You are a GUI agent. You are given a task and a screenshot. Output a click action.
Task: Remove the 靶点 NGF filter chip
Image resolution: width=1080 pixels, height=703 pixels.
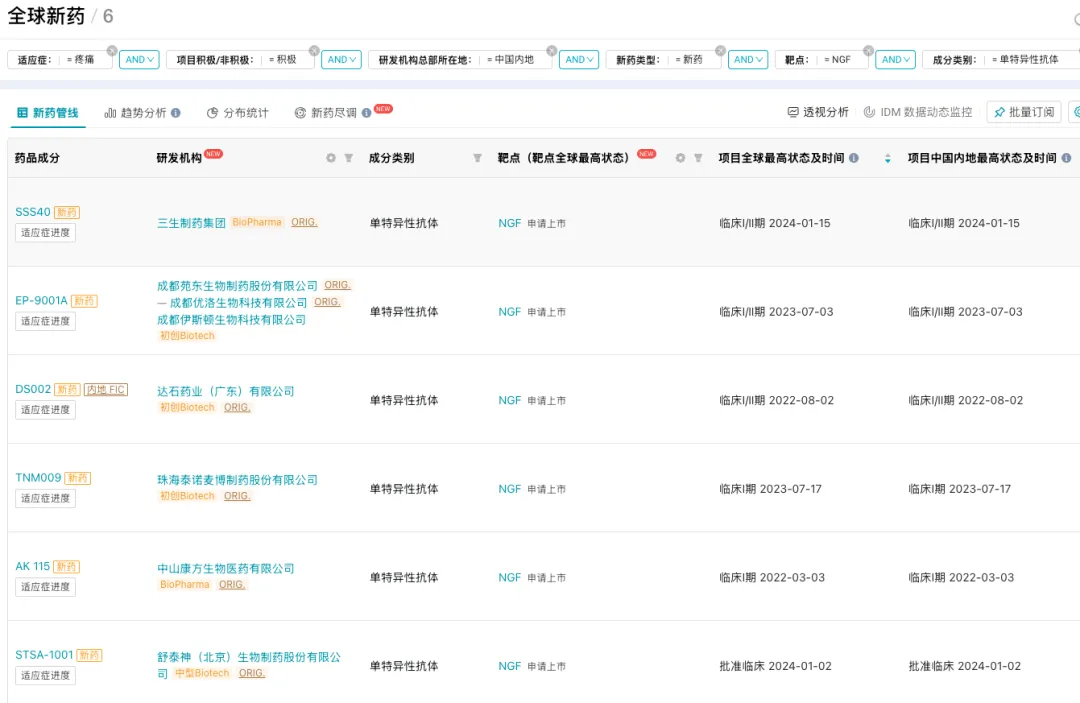(868, 50)
